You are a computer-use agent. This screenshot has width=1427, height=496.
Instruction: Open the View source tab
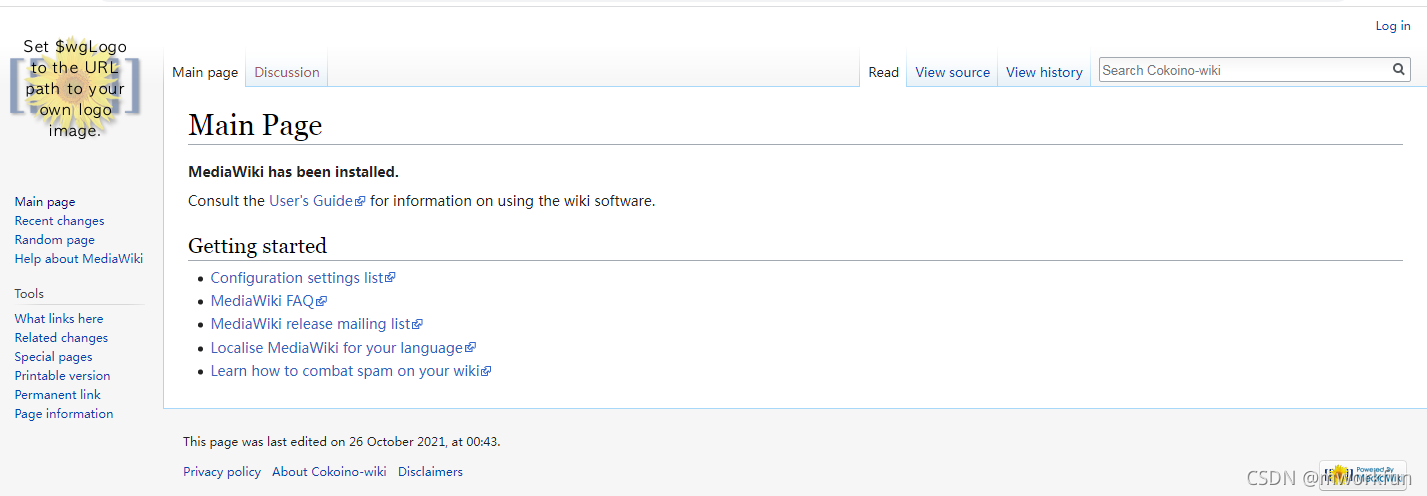(x=952, y=72)
